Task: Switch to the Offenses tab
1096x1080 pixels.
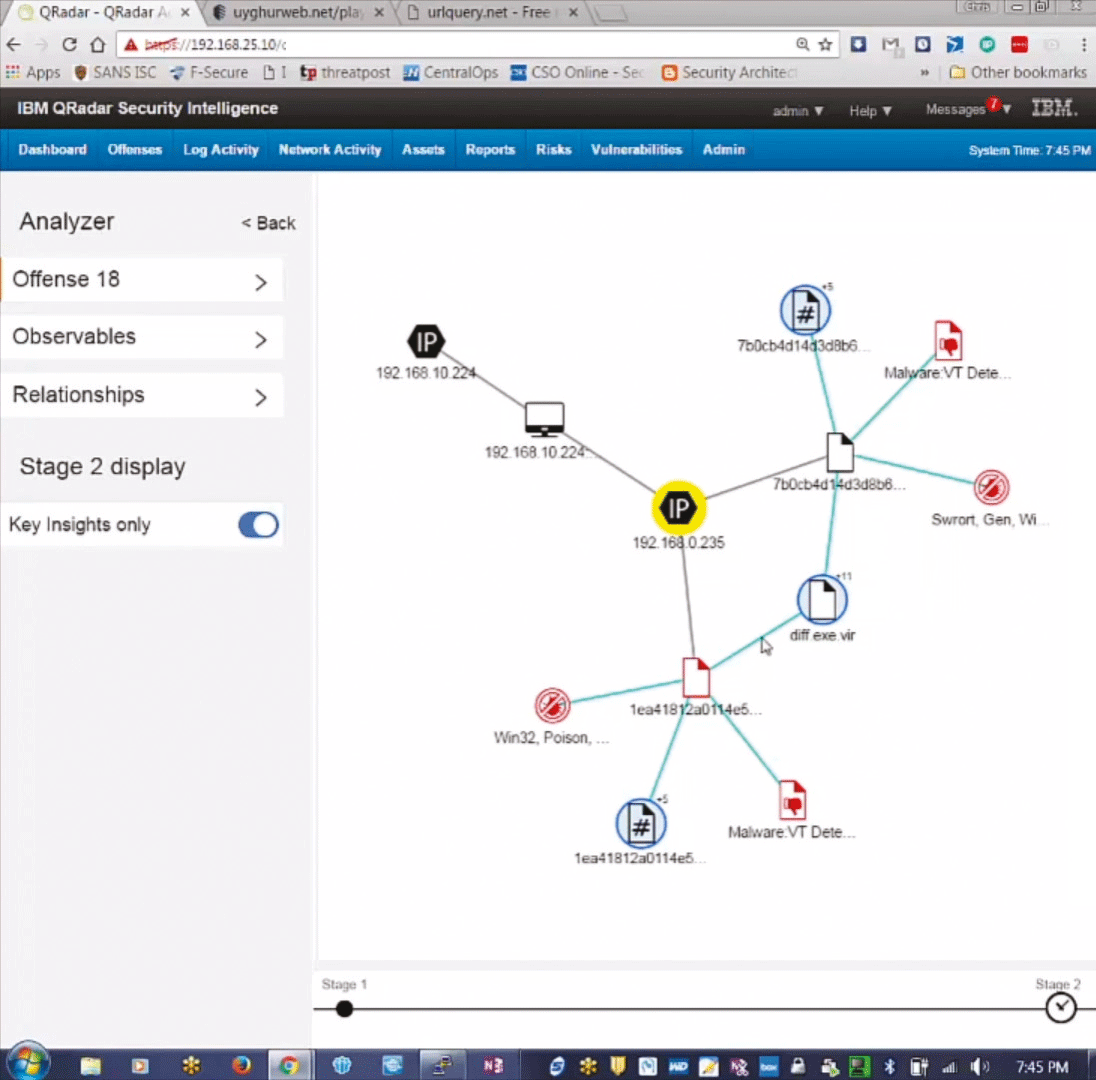Action: pos(135,150)
